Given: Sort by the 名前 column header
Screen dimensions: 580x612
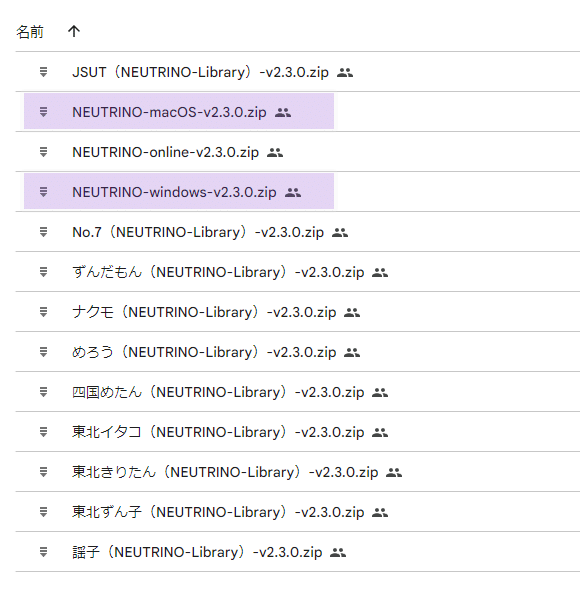Looking at the screenshot, I should [x=30, y=32].
